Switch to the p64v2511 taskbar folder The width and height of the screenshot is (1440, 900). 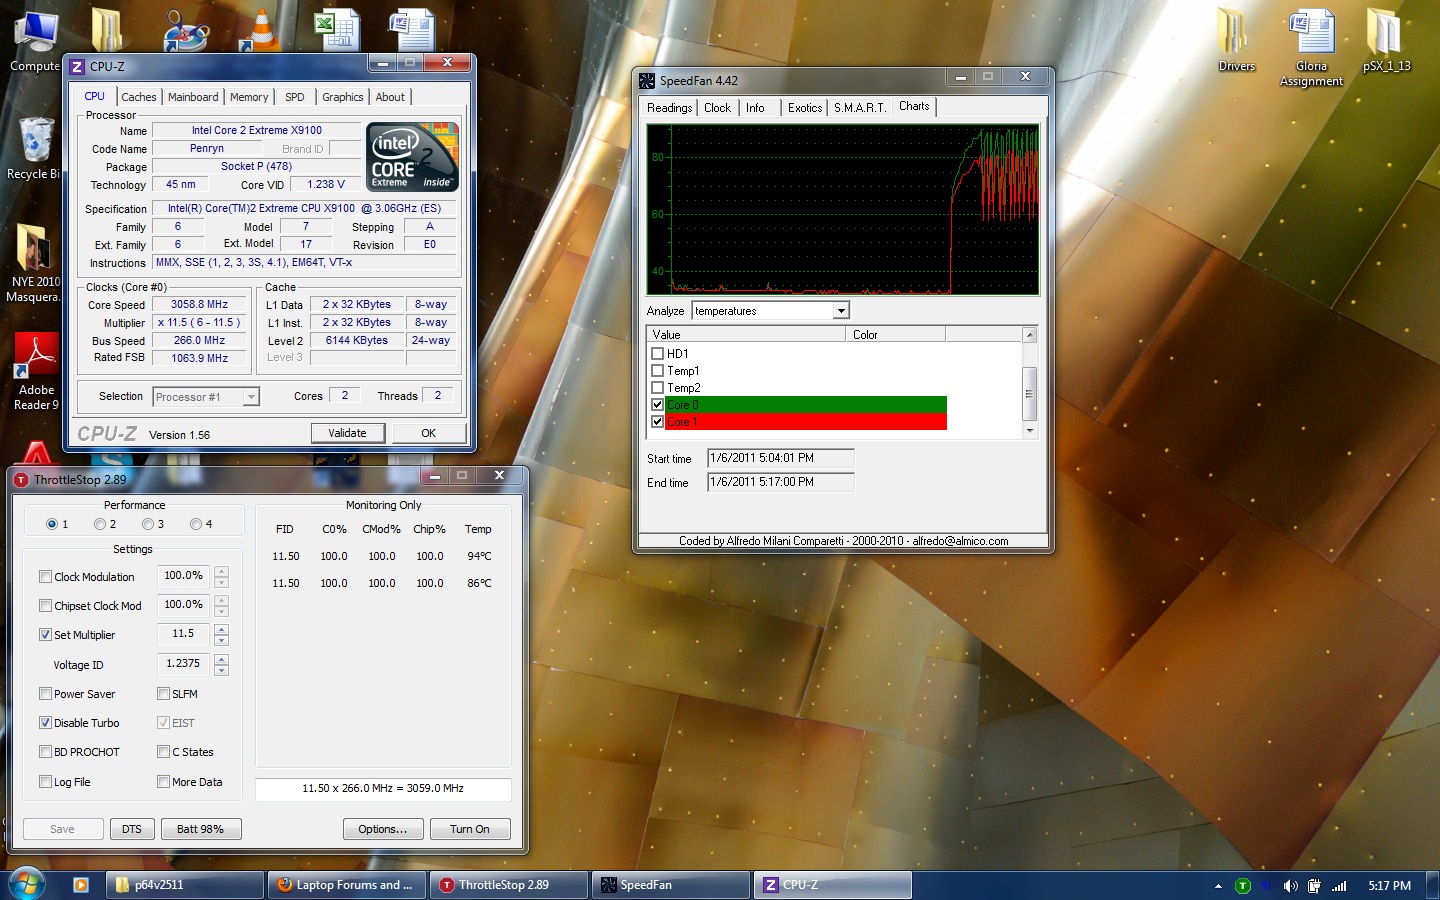point(185,885)
